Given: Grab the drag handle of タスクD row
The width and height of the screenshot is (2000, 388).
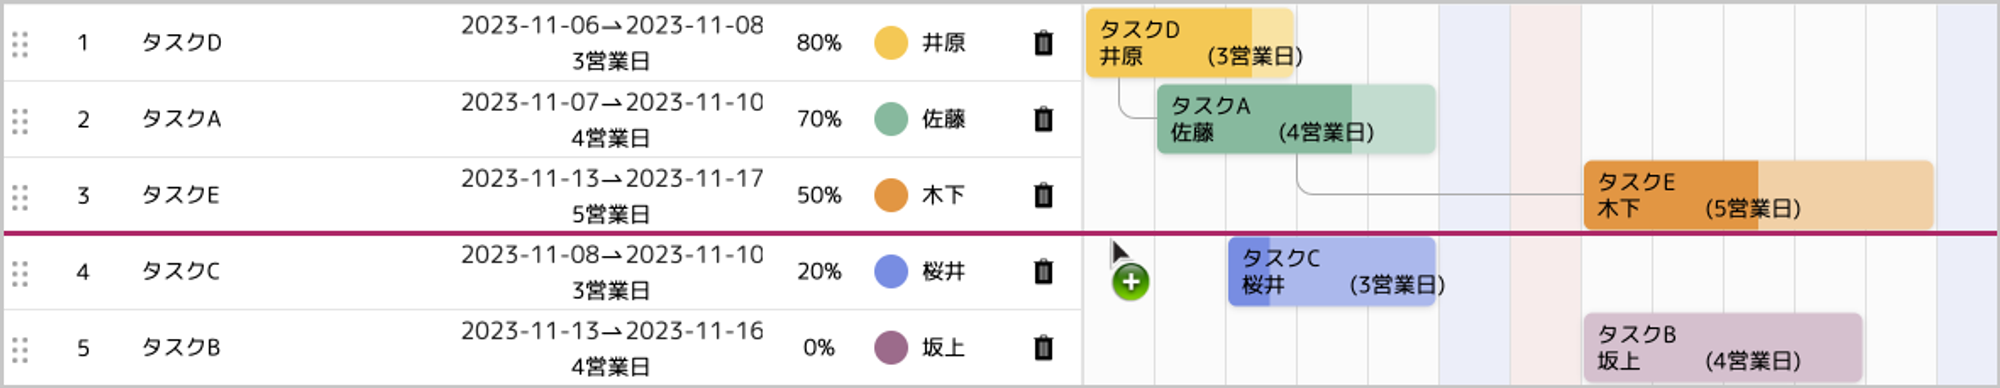Looking at the screenshot, I should pos(20,44).
